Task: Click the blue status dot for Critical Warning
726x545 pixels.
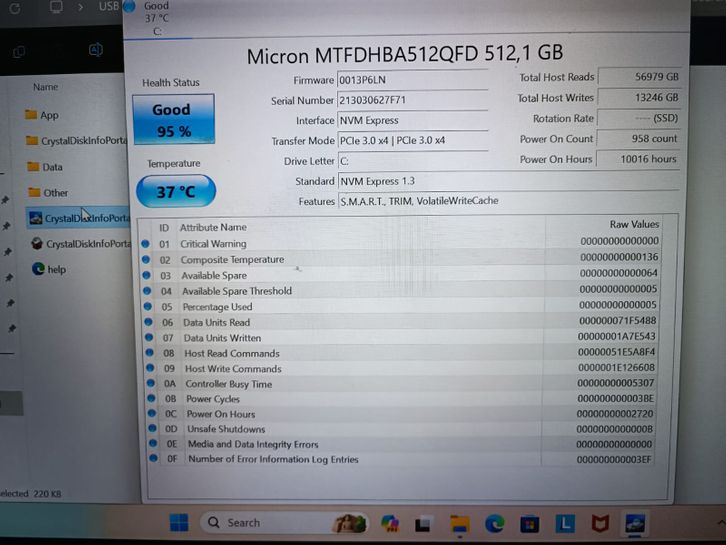Action: tap(145, 244)
